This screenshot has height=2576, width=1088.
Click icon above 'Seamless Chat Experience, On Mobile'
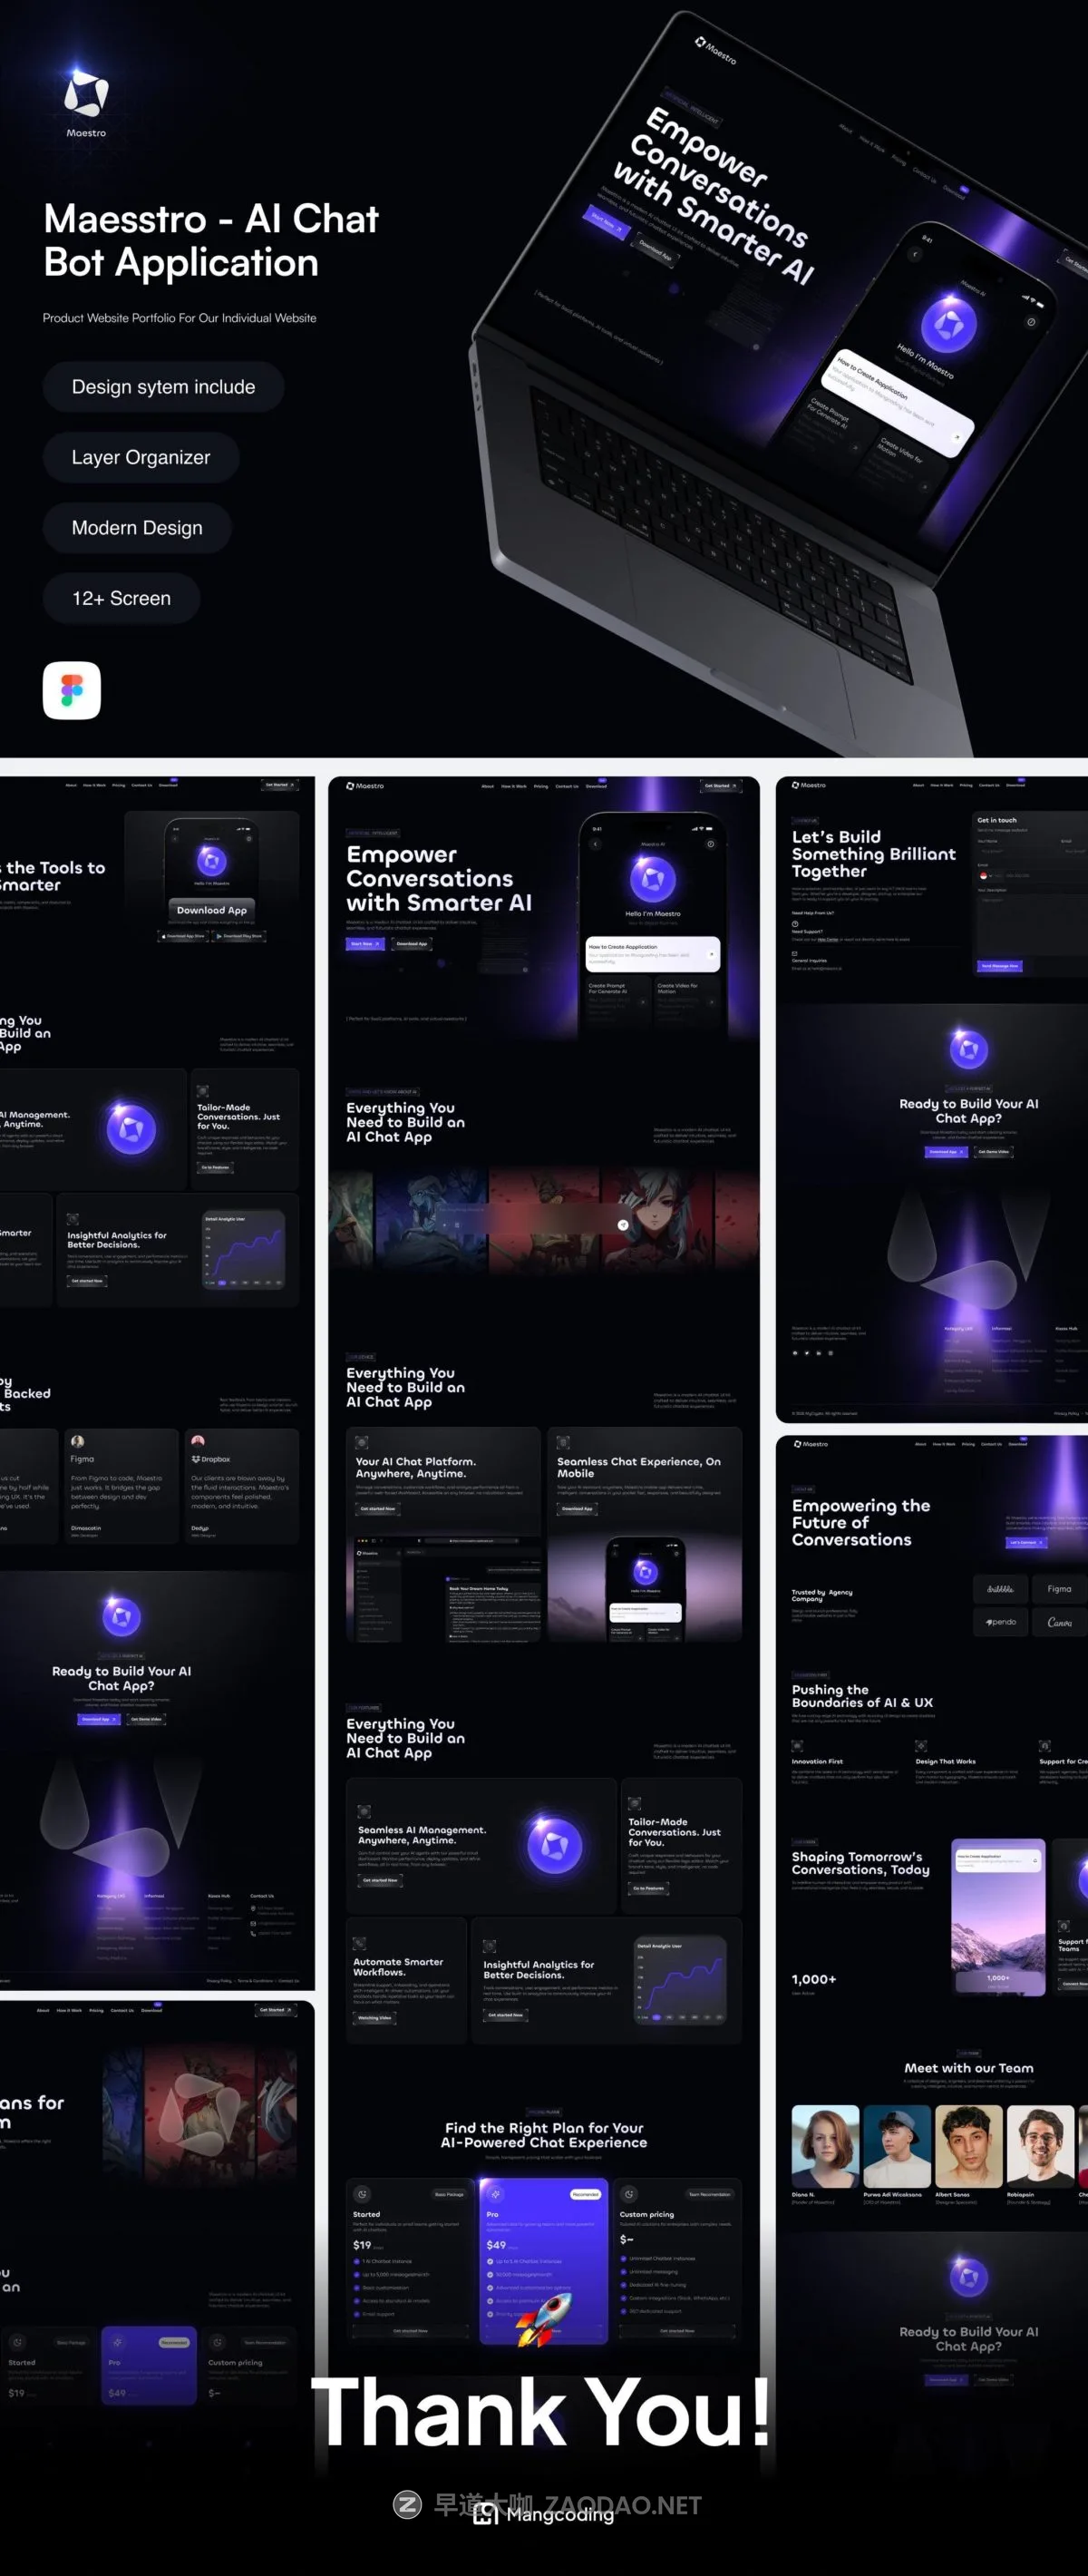563,1442
